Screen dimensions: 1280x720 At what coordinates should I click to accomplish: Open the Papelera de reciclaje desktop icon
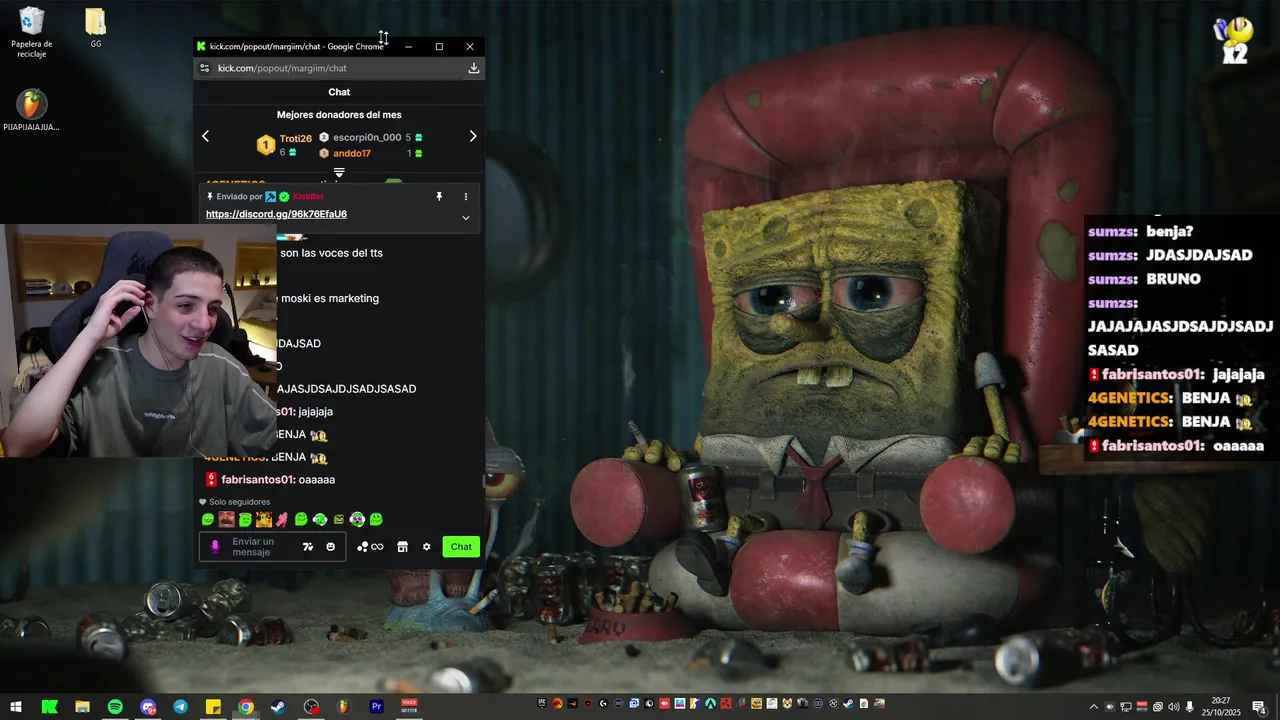(32, 31)
